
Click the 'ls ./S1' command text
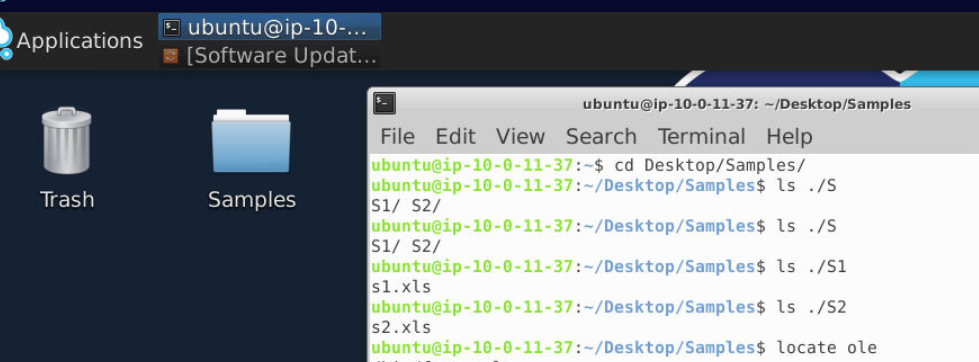812,267
